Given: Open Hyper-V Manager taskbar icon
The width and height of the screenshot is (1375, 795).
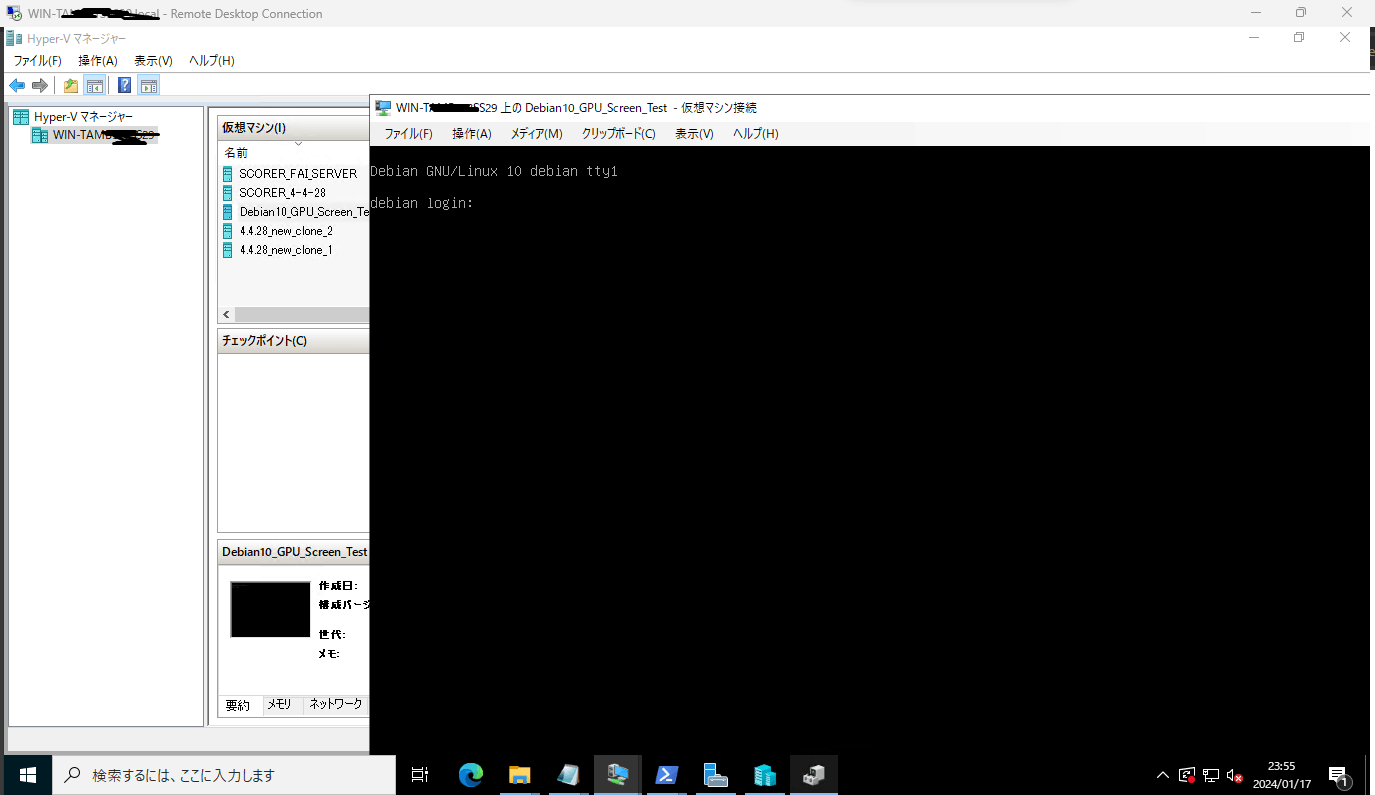Looking at the screenshot, I should [x=617, y=775].
